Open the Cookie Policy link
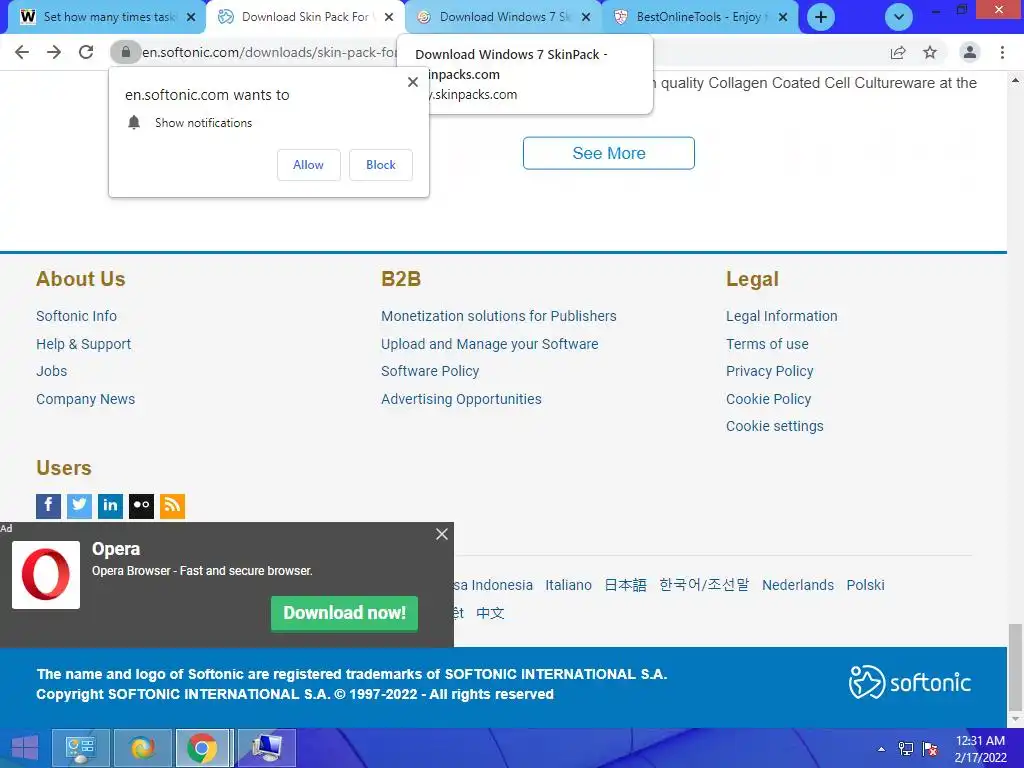 click(x=769, y=399)
